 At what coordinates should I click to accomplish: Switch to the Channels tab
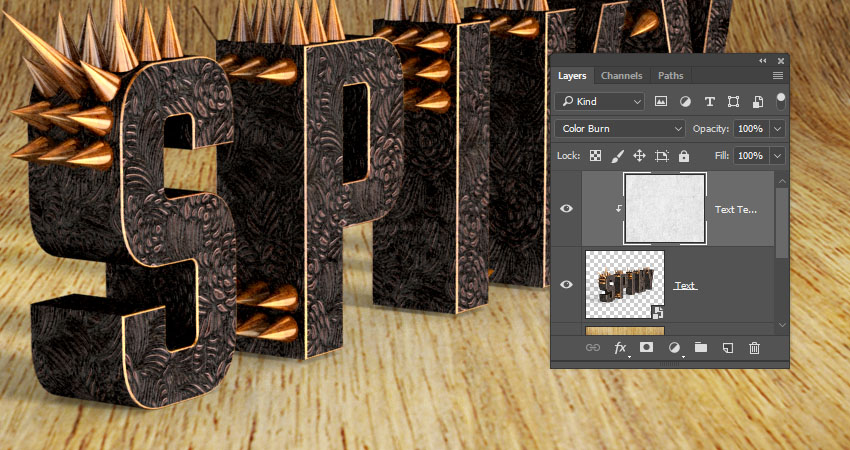pos(621,76)
